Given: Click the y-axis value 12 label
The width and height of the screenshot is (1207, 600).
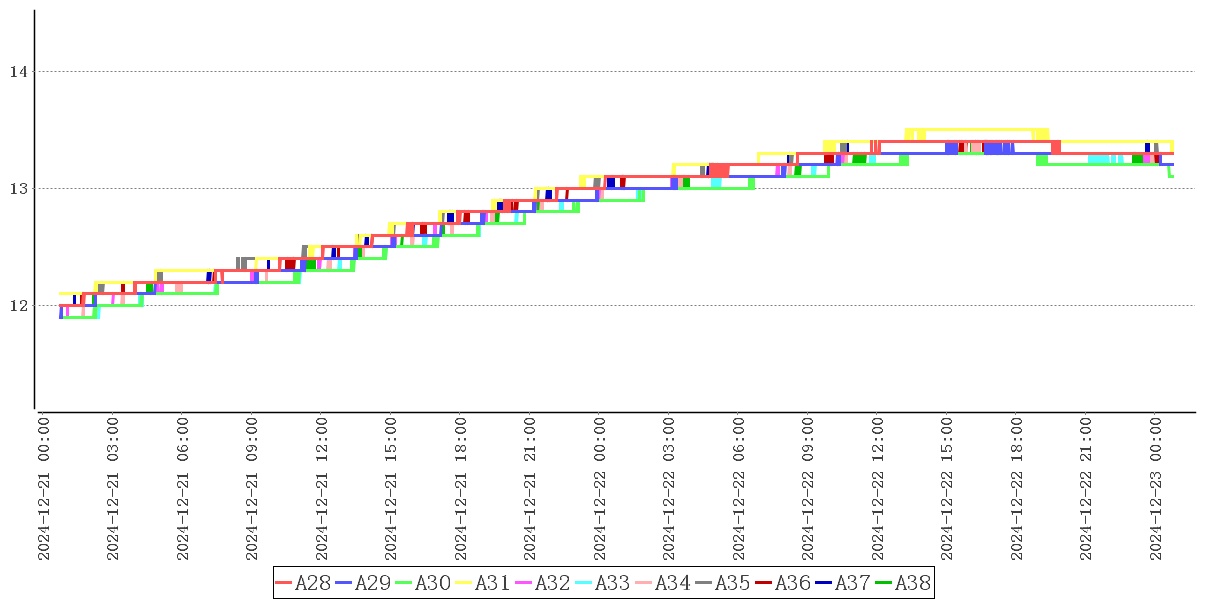Looking at the screenshot, I should (x=17, y=306).
